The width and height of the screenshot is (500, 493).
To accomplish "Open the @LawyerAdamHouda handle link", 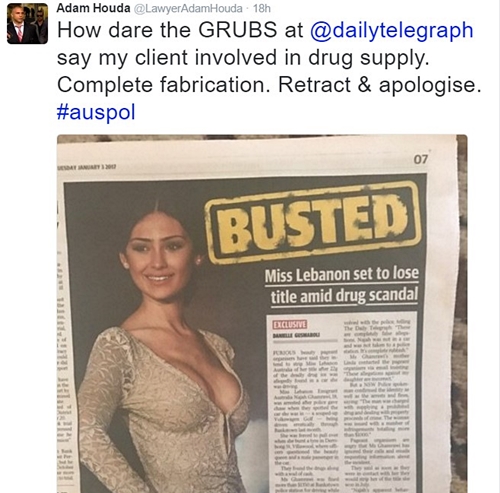I will (x=188, y=8).
